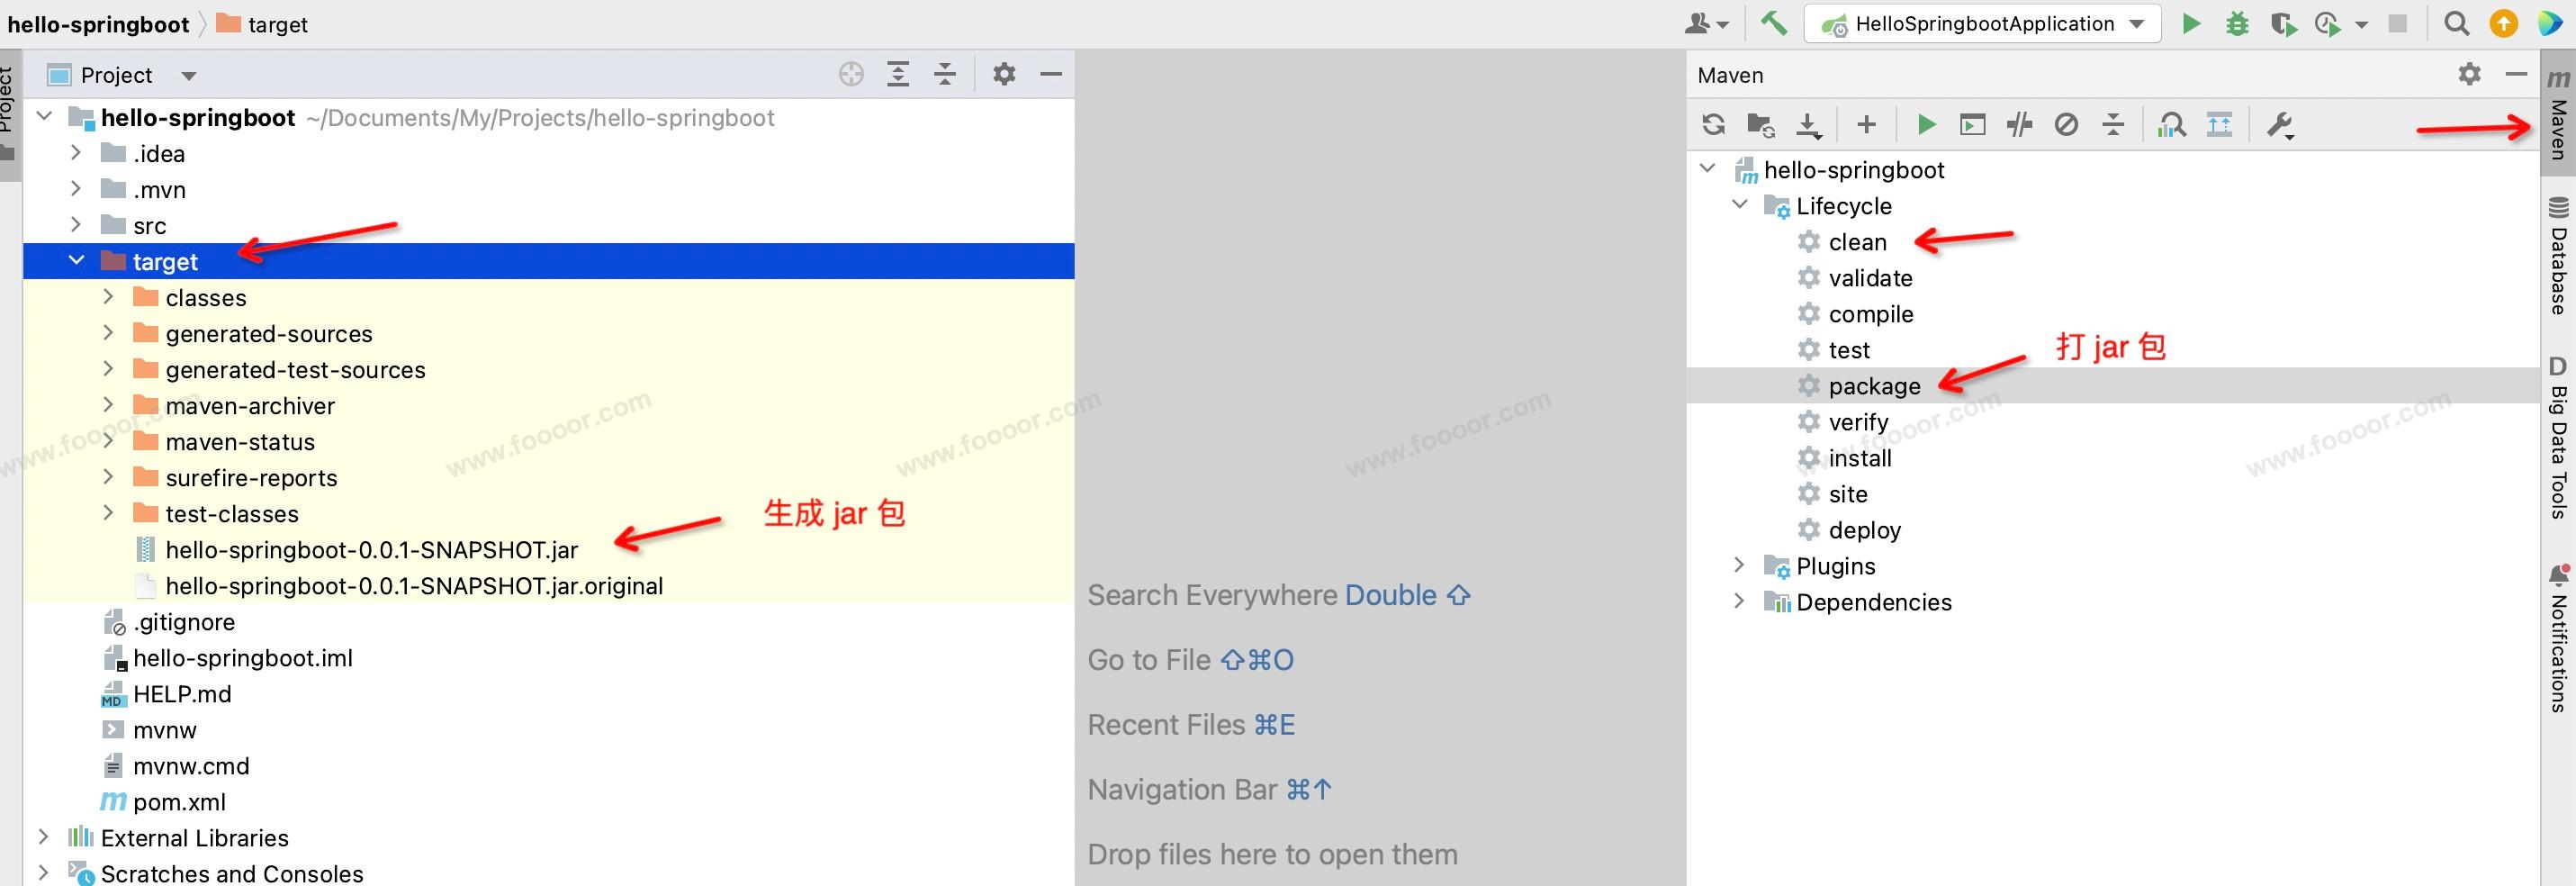Screen dimensions: 2576x886
Task: Collapse the target folder in project tree
Action: click(x=77, y=261)
